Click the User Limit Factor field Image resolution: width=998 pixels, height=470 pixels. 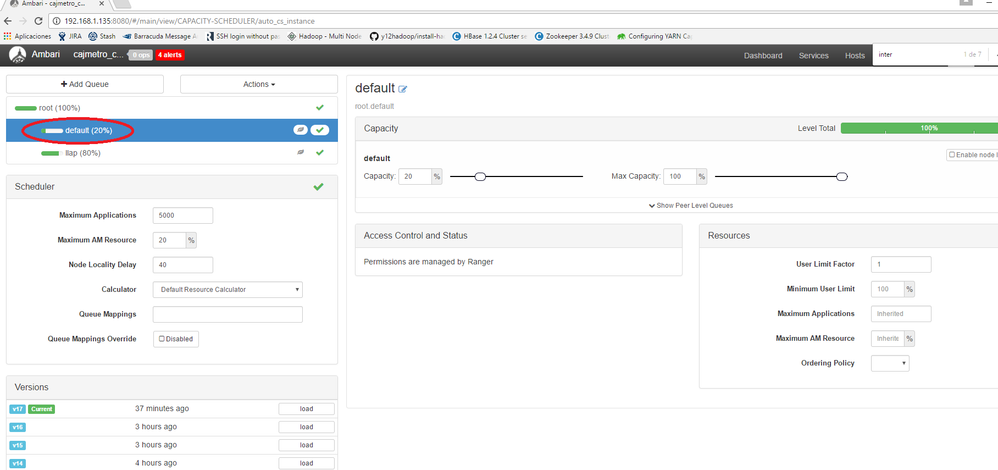[901, 264]
